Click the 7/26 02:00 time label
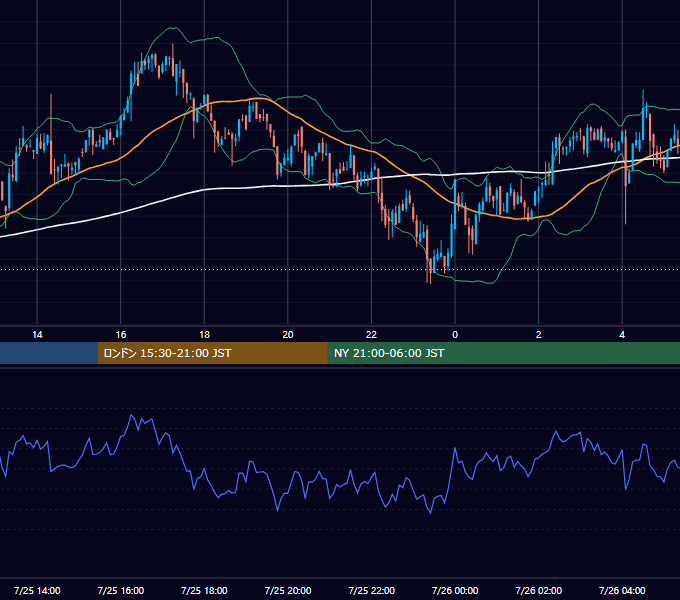The width and height of the screenshot is (680, 600). [539, 590]
